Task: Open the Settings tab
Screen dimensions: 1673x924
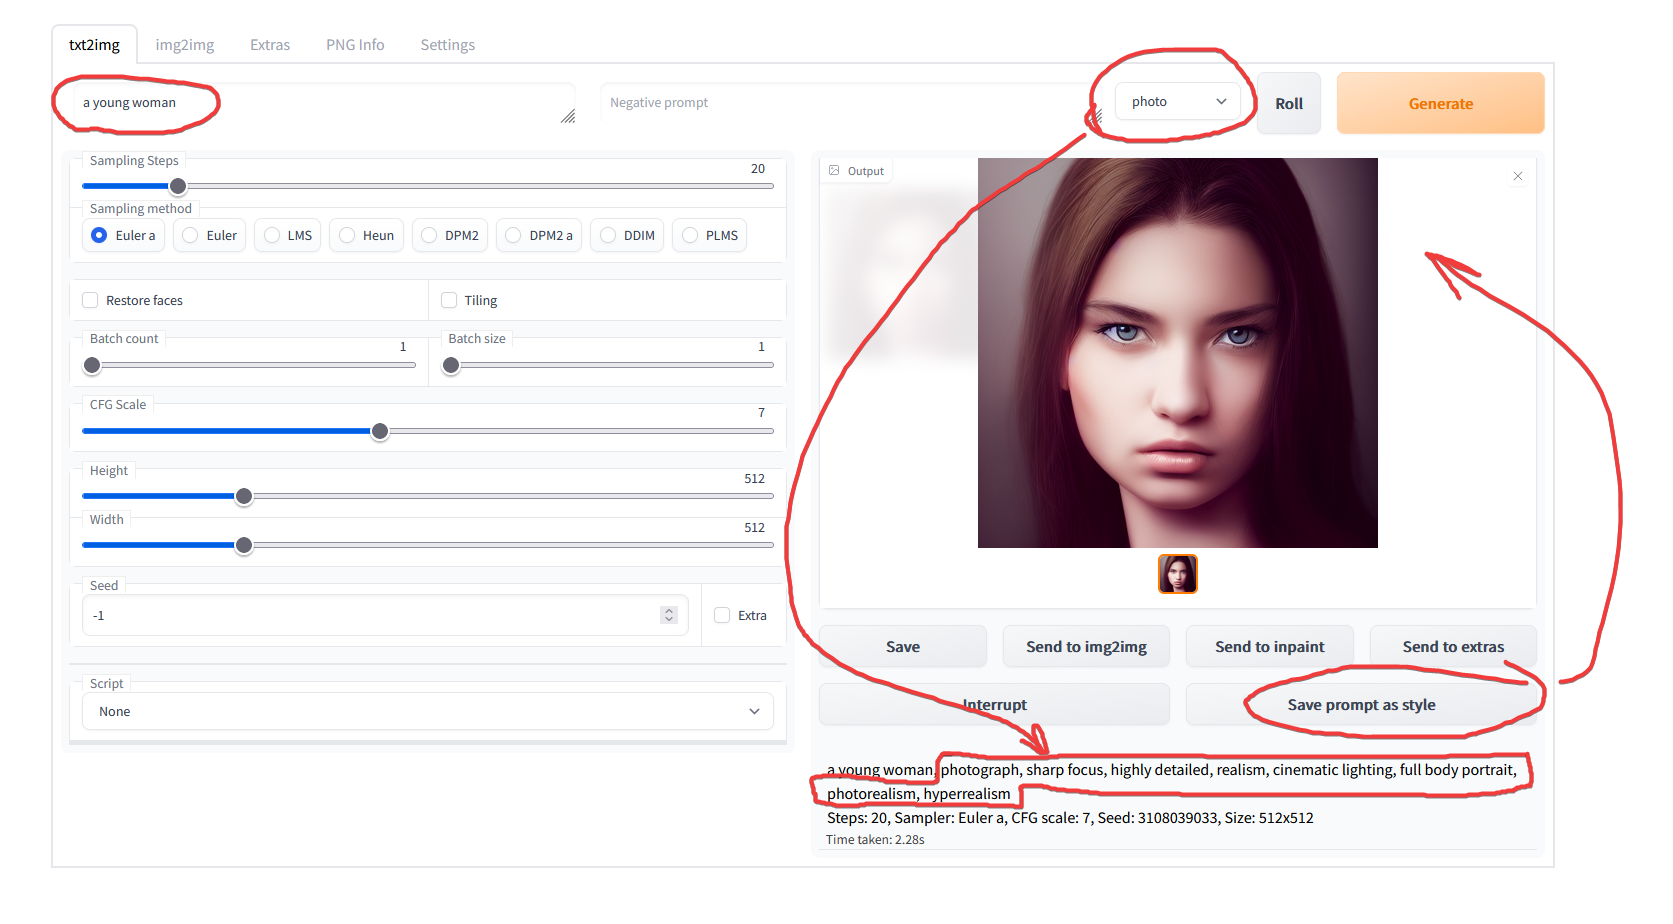Action: pos(447,44)
